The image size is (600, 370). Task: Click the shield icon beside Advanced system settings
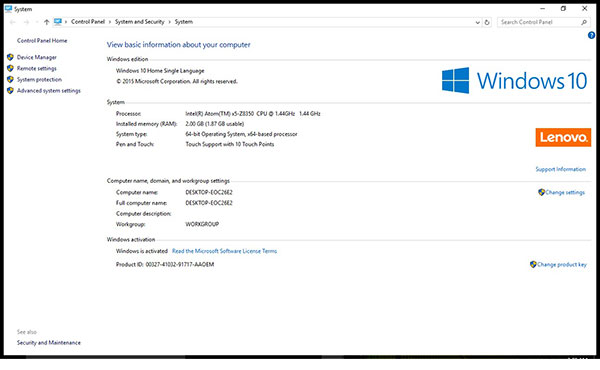coord(10,90)
